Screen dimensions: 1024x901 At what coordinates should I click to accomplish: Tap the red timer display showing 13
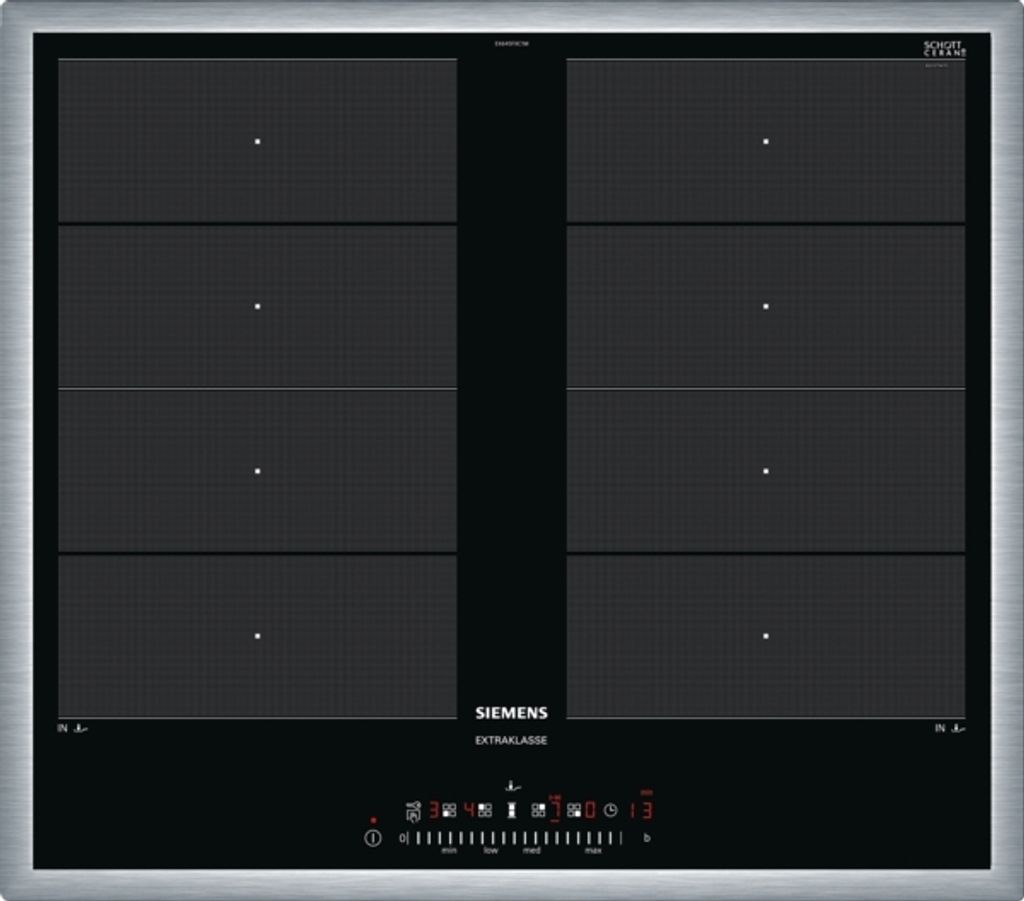coord(641,810)
